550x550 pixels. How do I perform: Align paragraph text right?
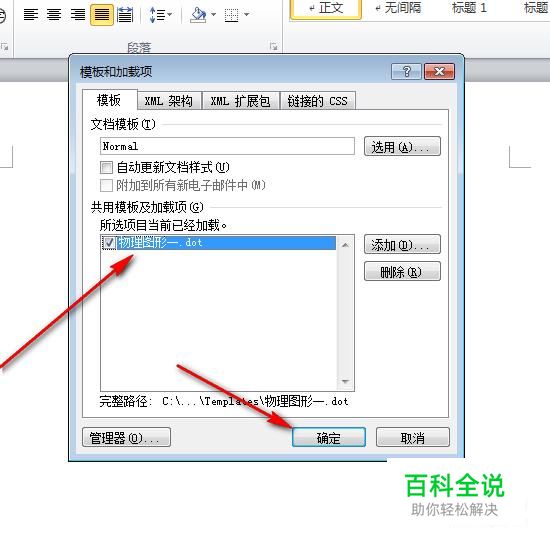[x=78, y=15]
